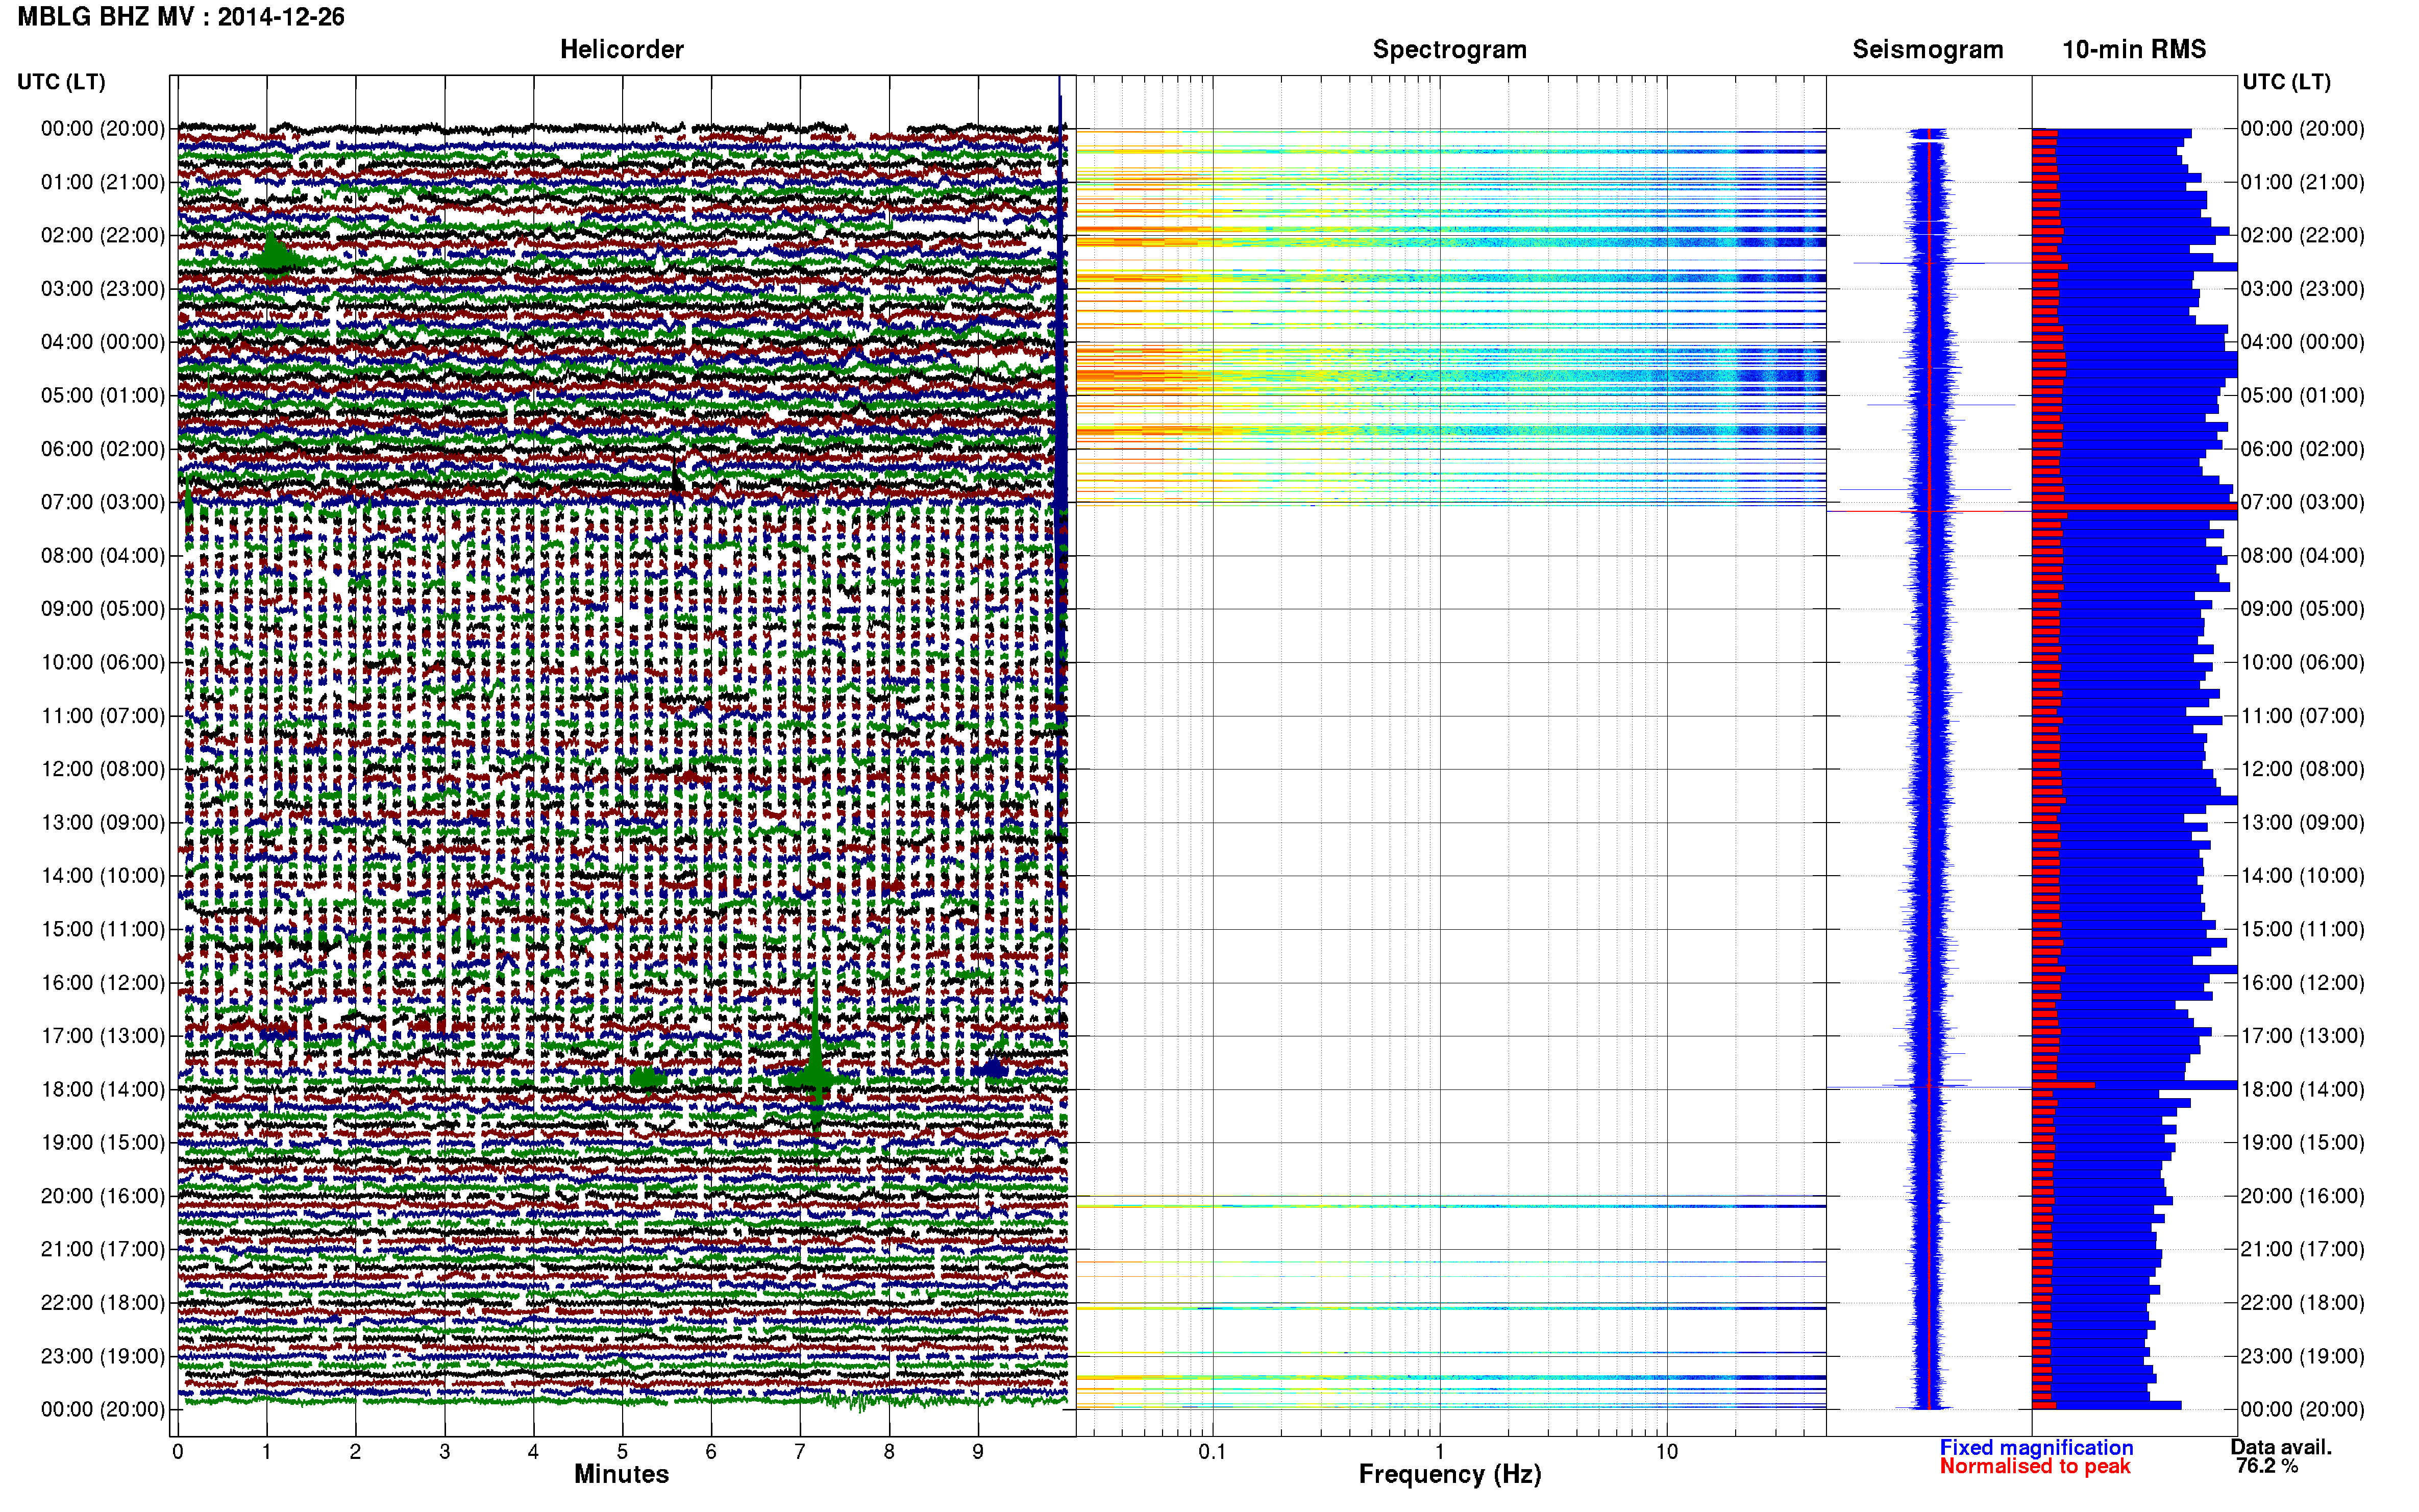Click Helicorder-side time label "10:00 (06:00)"
Viewport: 2419px width, 1512px height.
point(103,662)
